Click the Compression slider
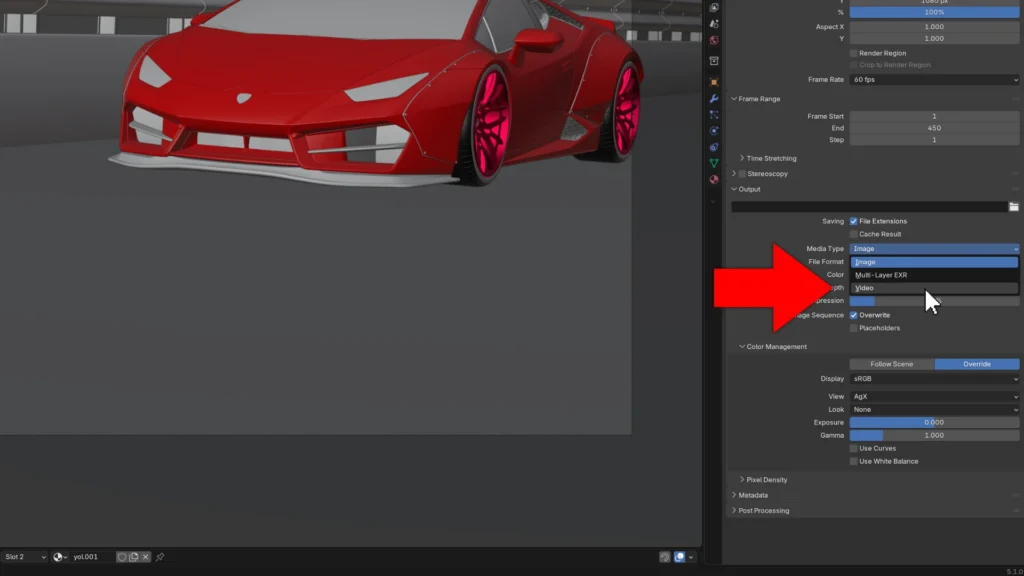 (934, 301)
